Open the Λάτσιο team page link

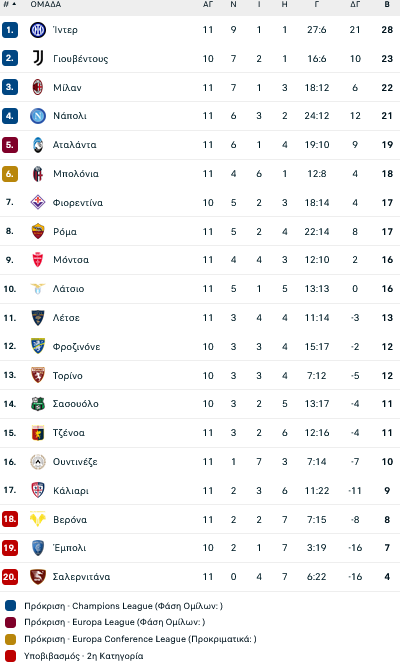point(68,289)
